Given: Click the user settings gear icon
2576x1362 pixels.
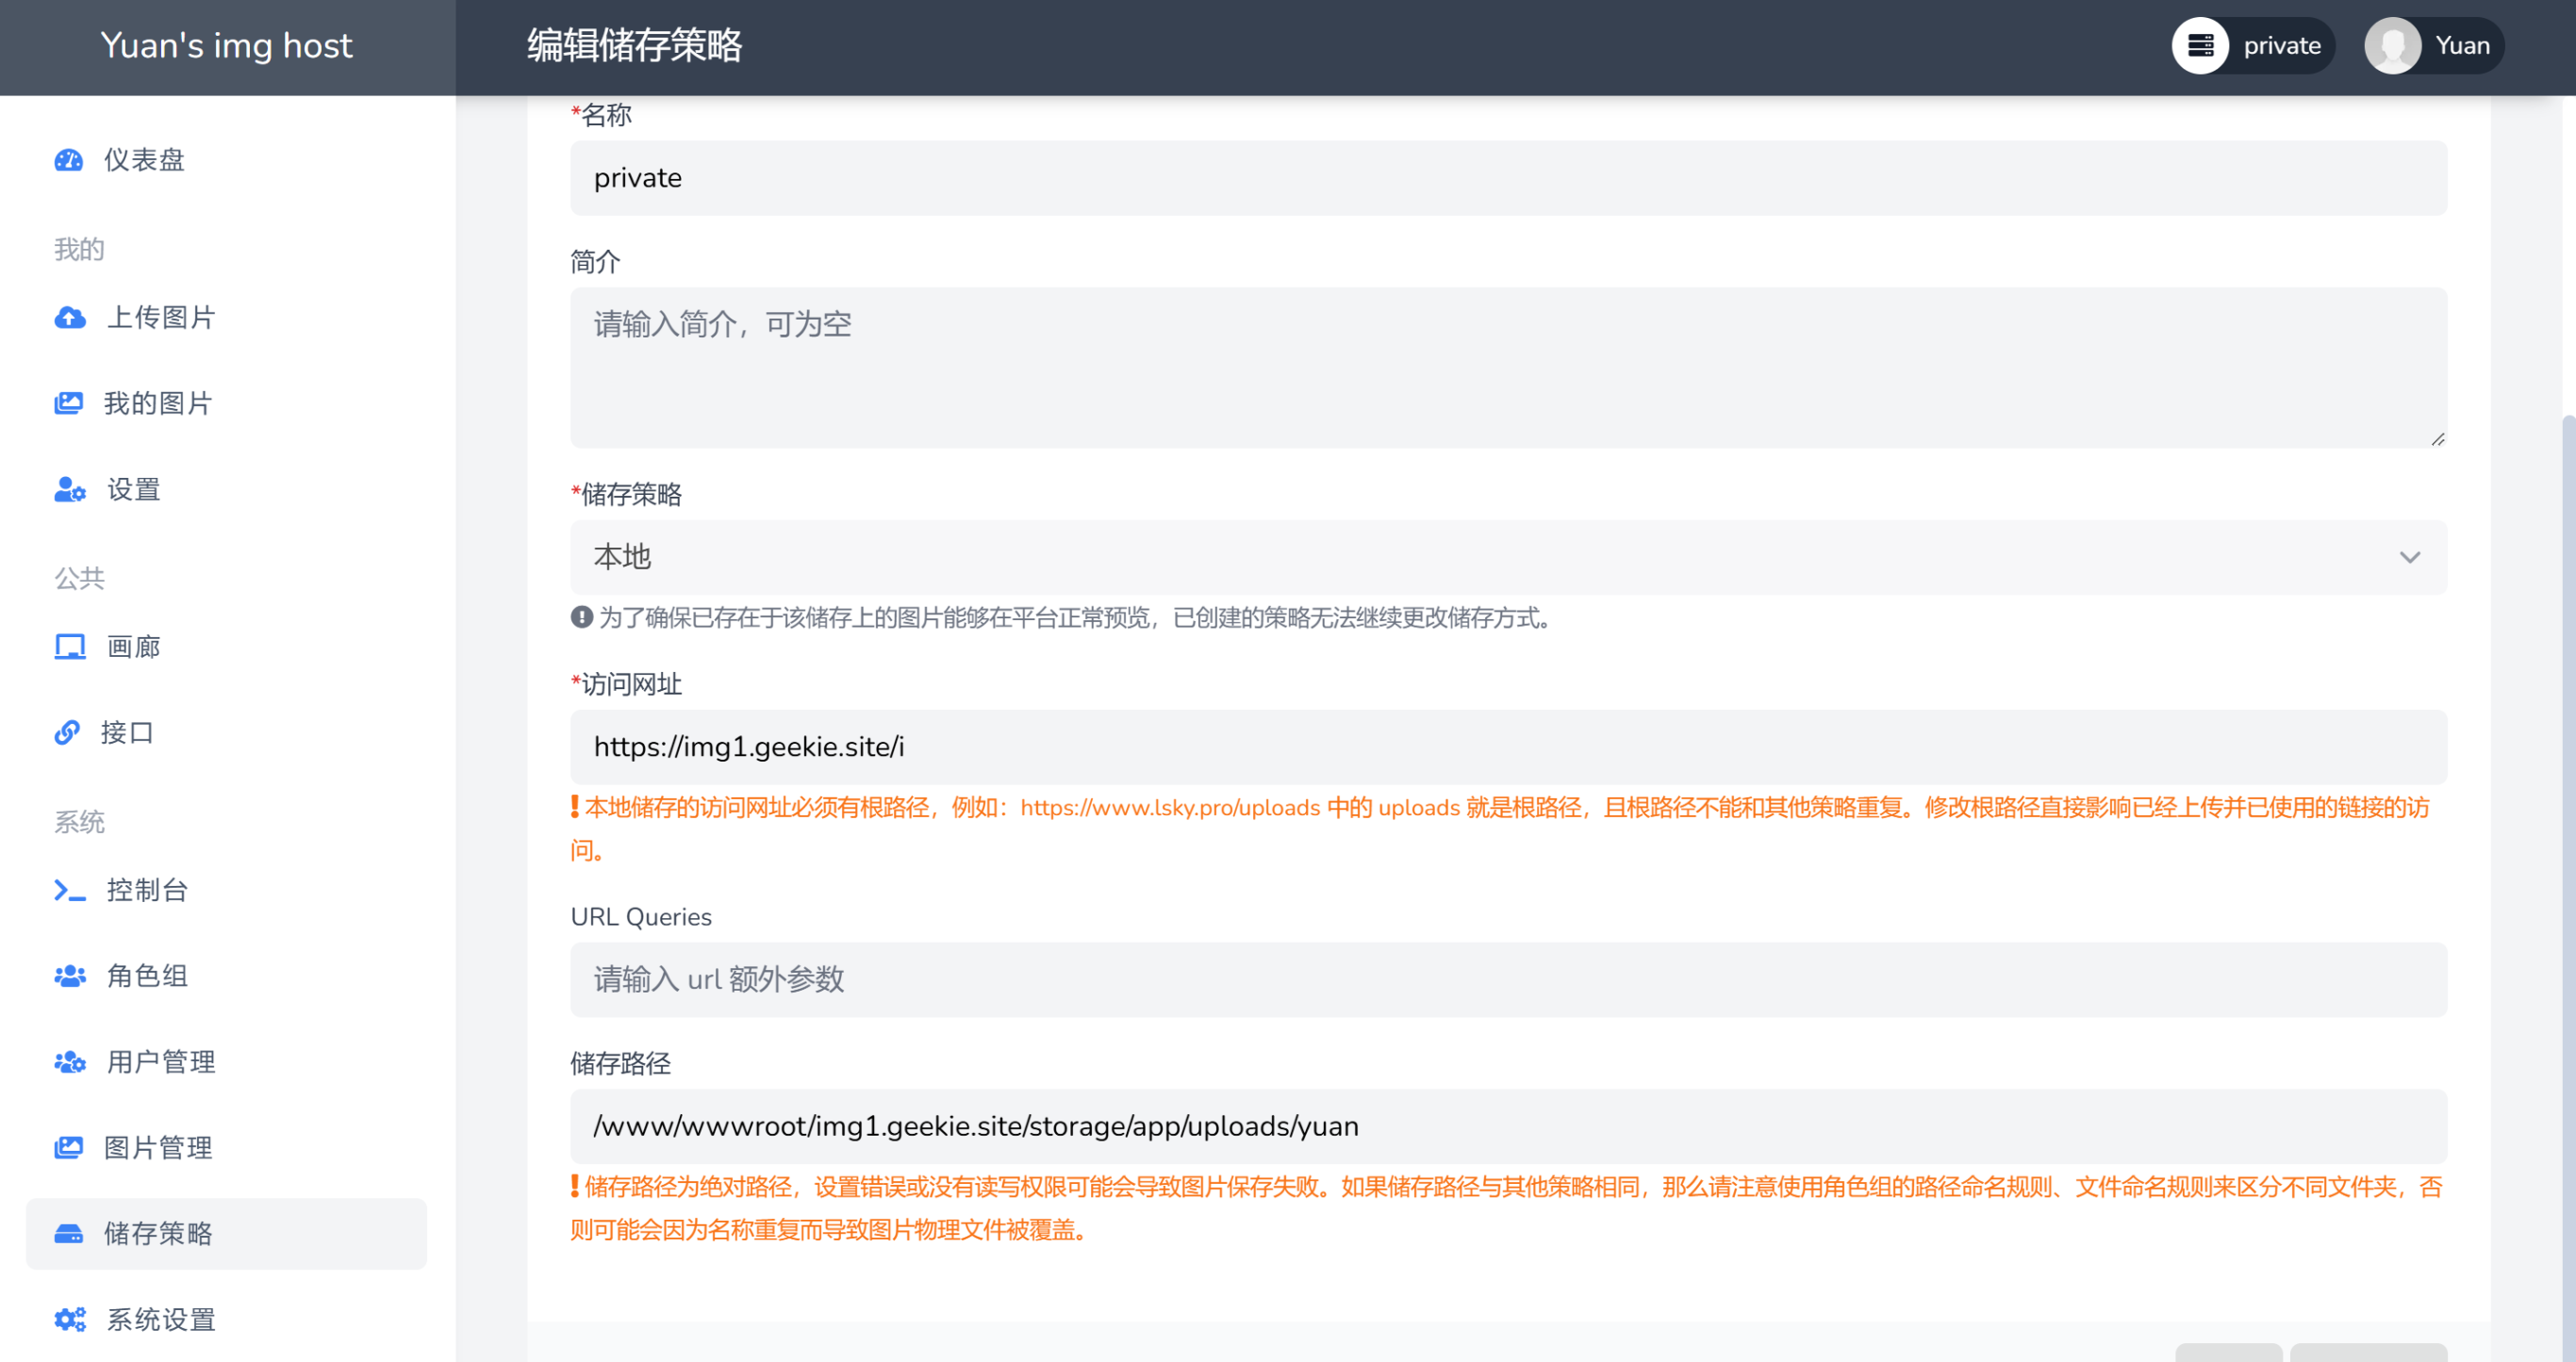Looking at the screenshot, I should (x=69, y=490).
